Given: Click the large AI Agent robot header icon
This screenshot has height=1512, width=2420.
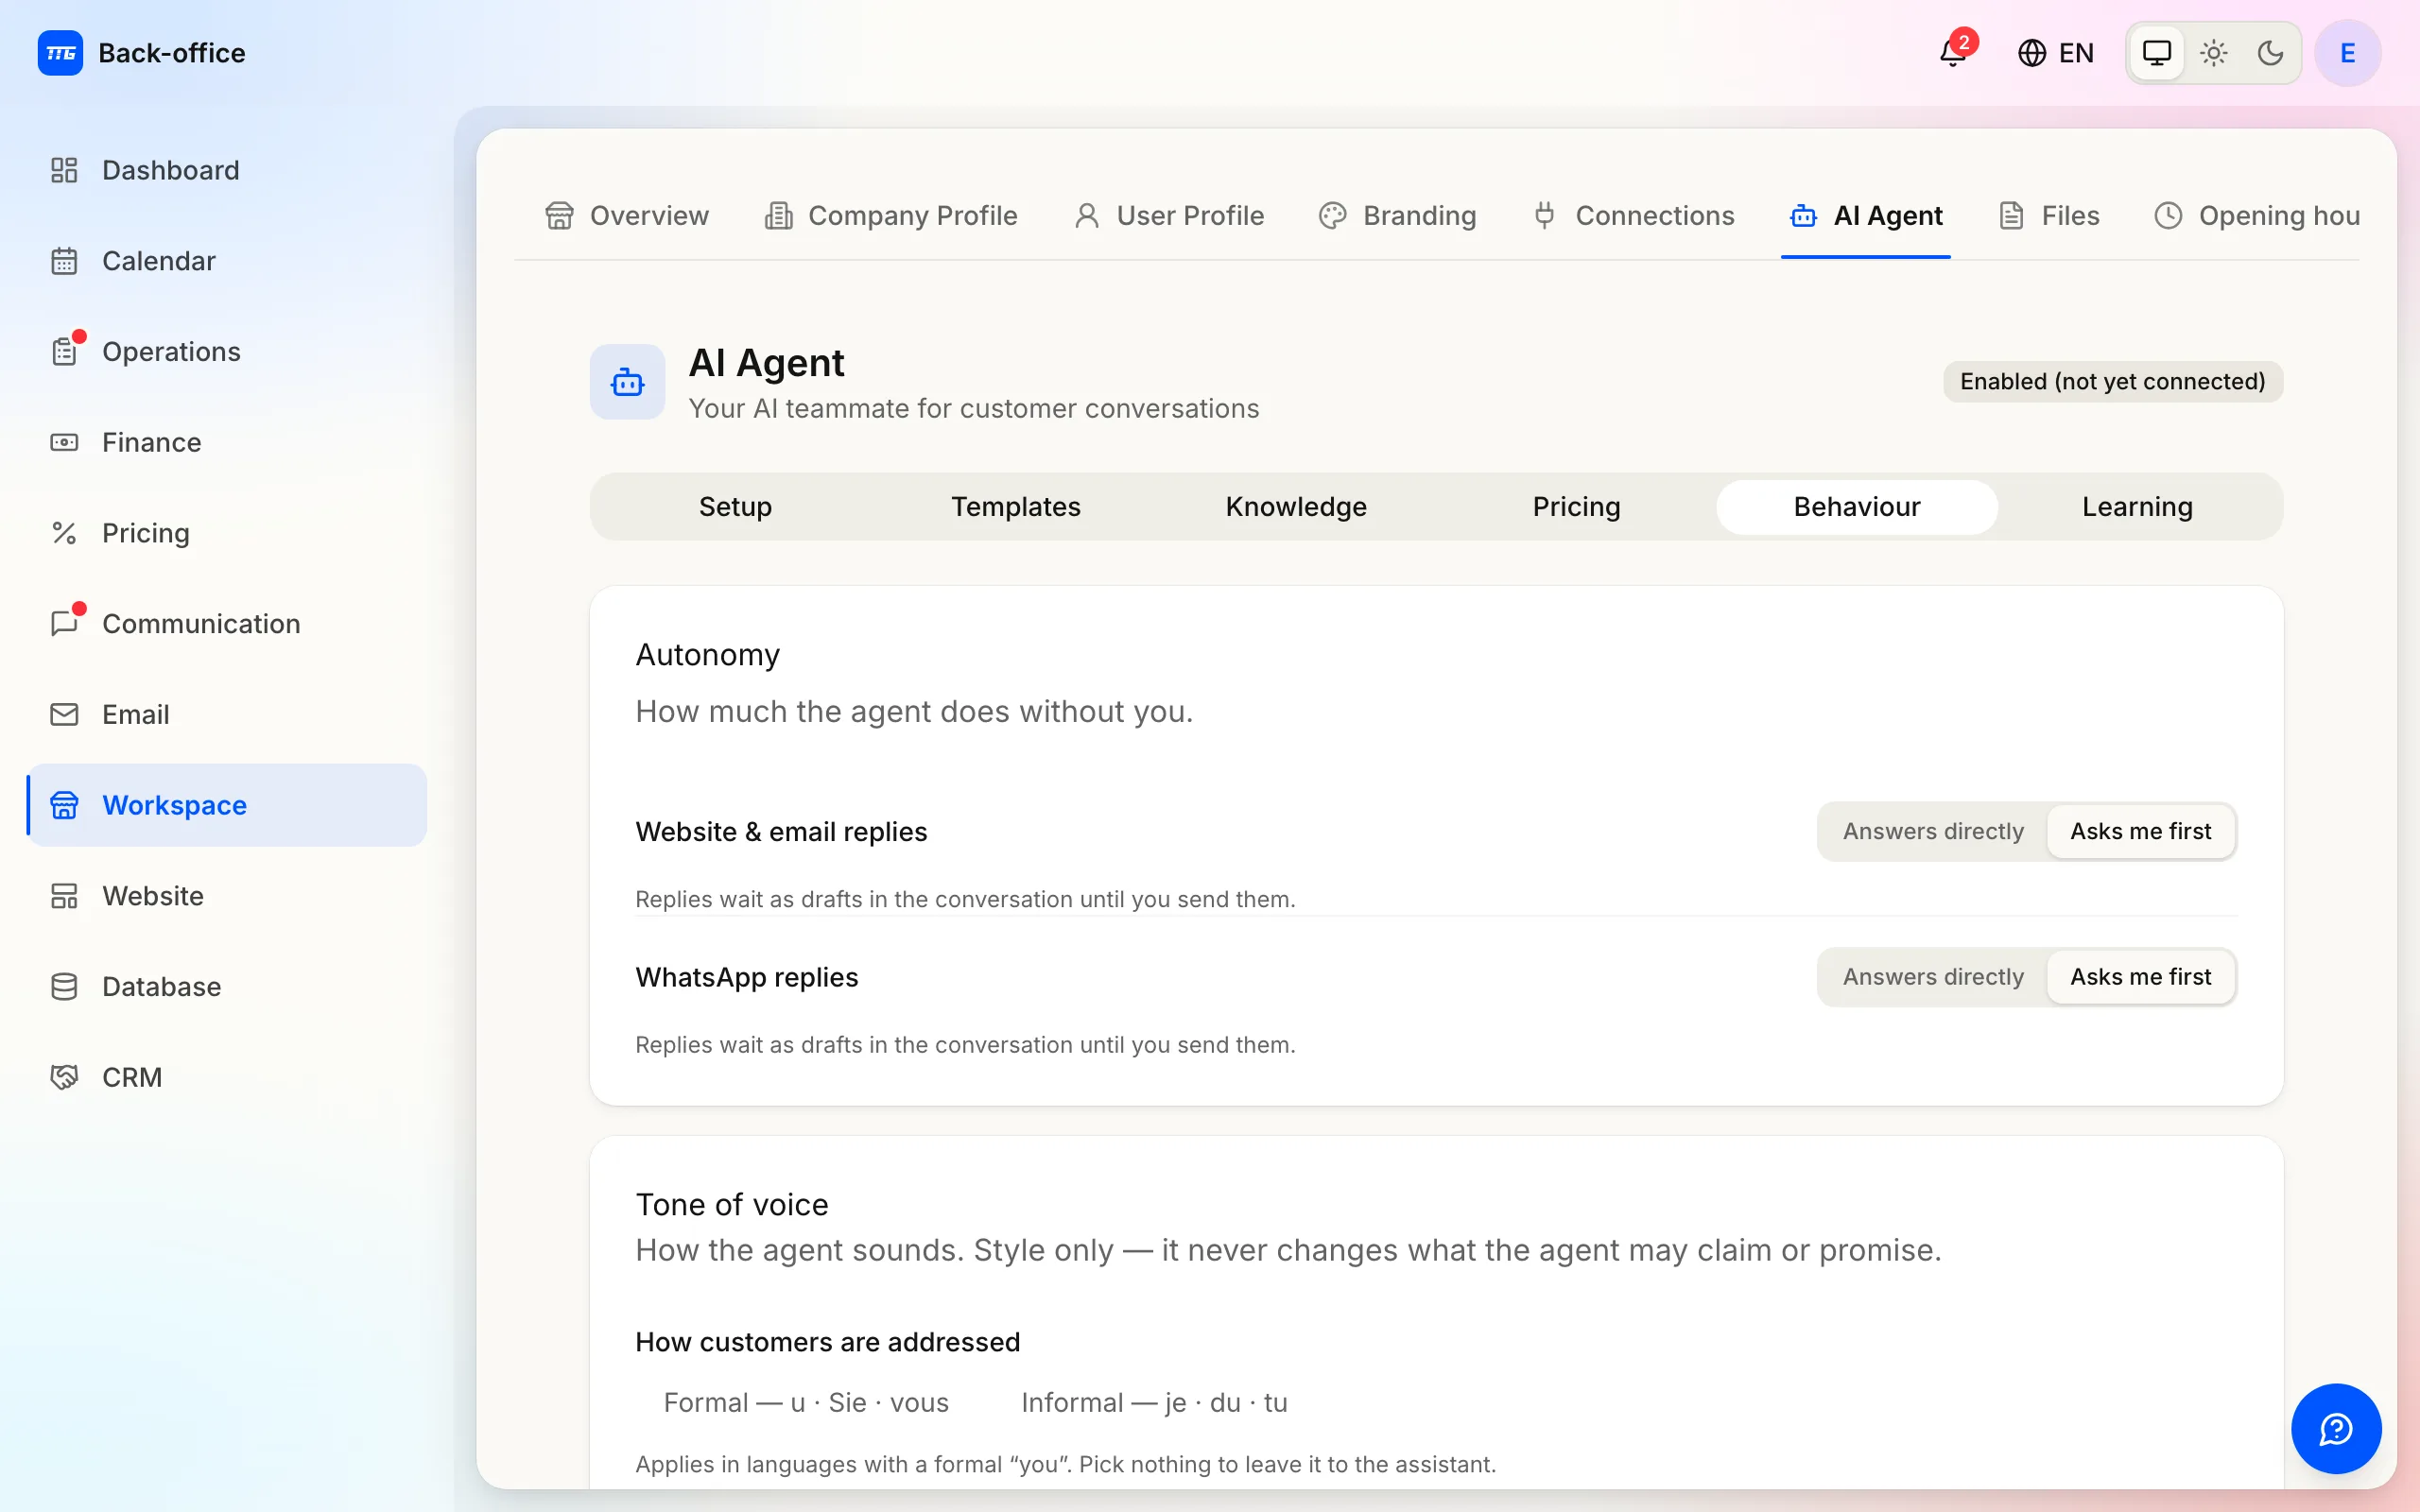Looking at the screenshot, I should point(627,382).
